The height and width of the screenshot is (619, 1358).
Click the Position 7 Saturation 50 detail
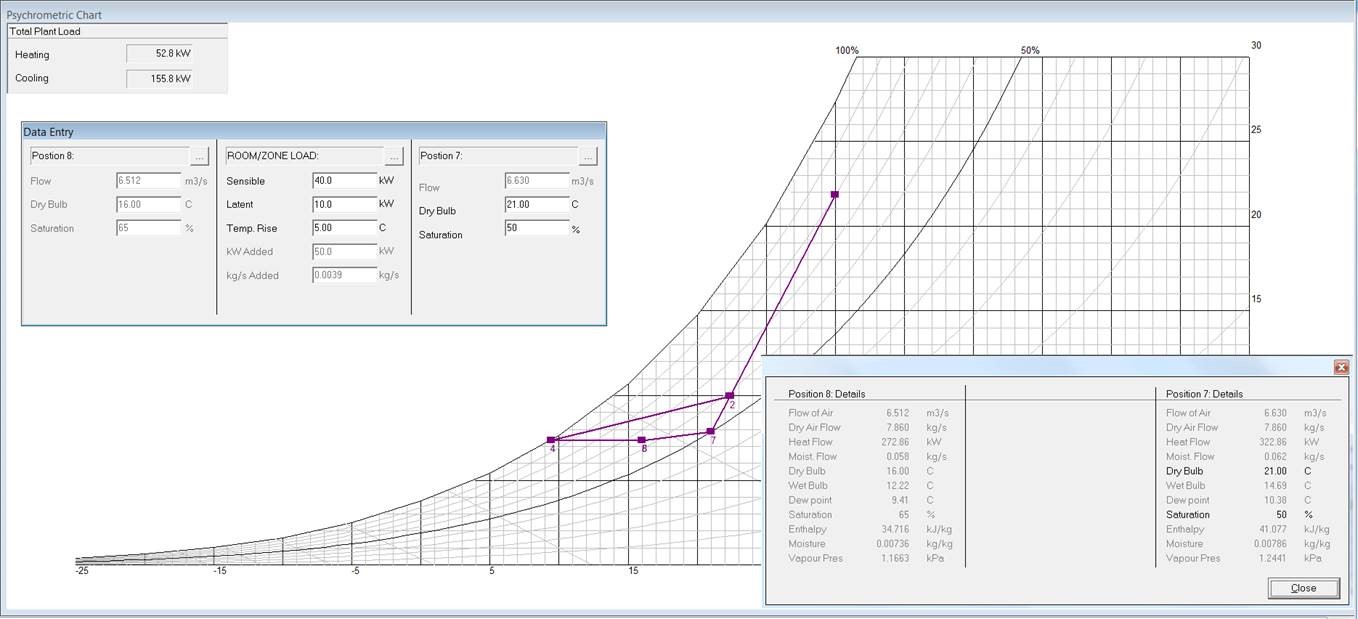[x=1283, y=514]
